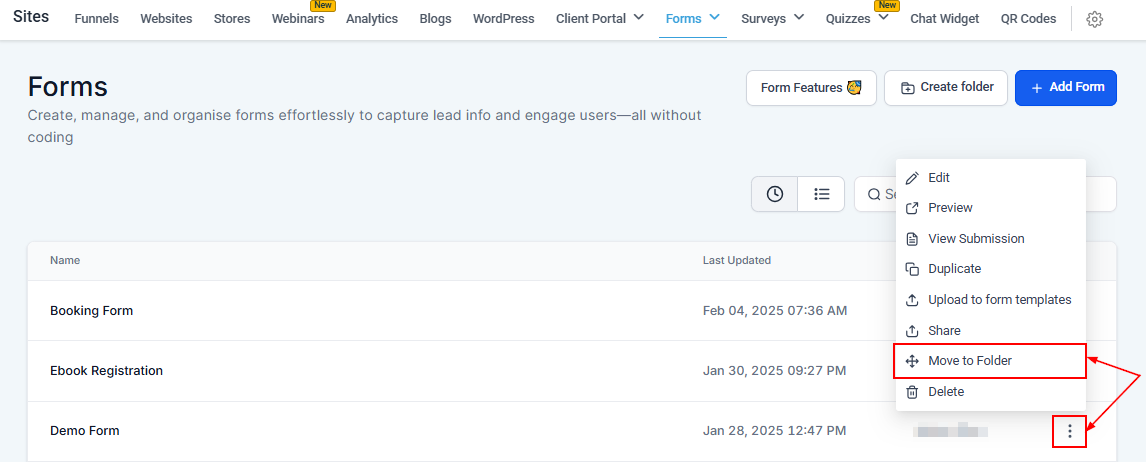Go to the Stores tab
This screenshot has width=1146, height=462.
click(232, 19)
